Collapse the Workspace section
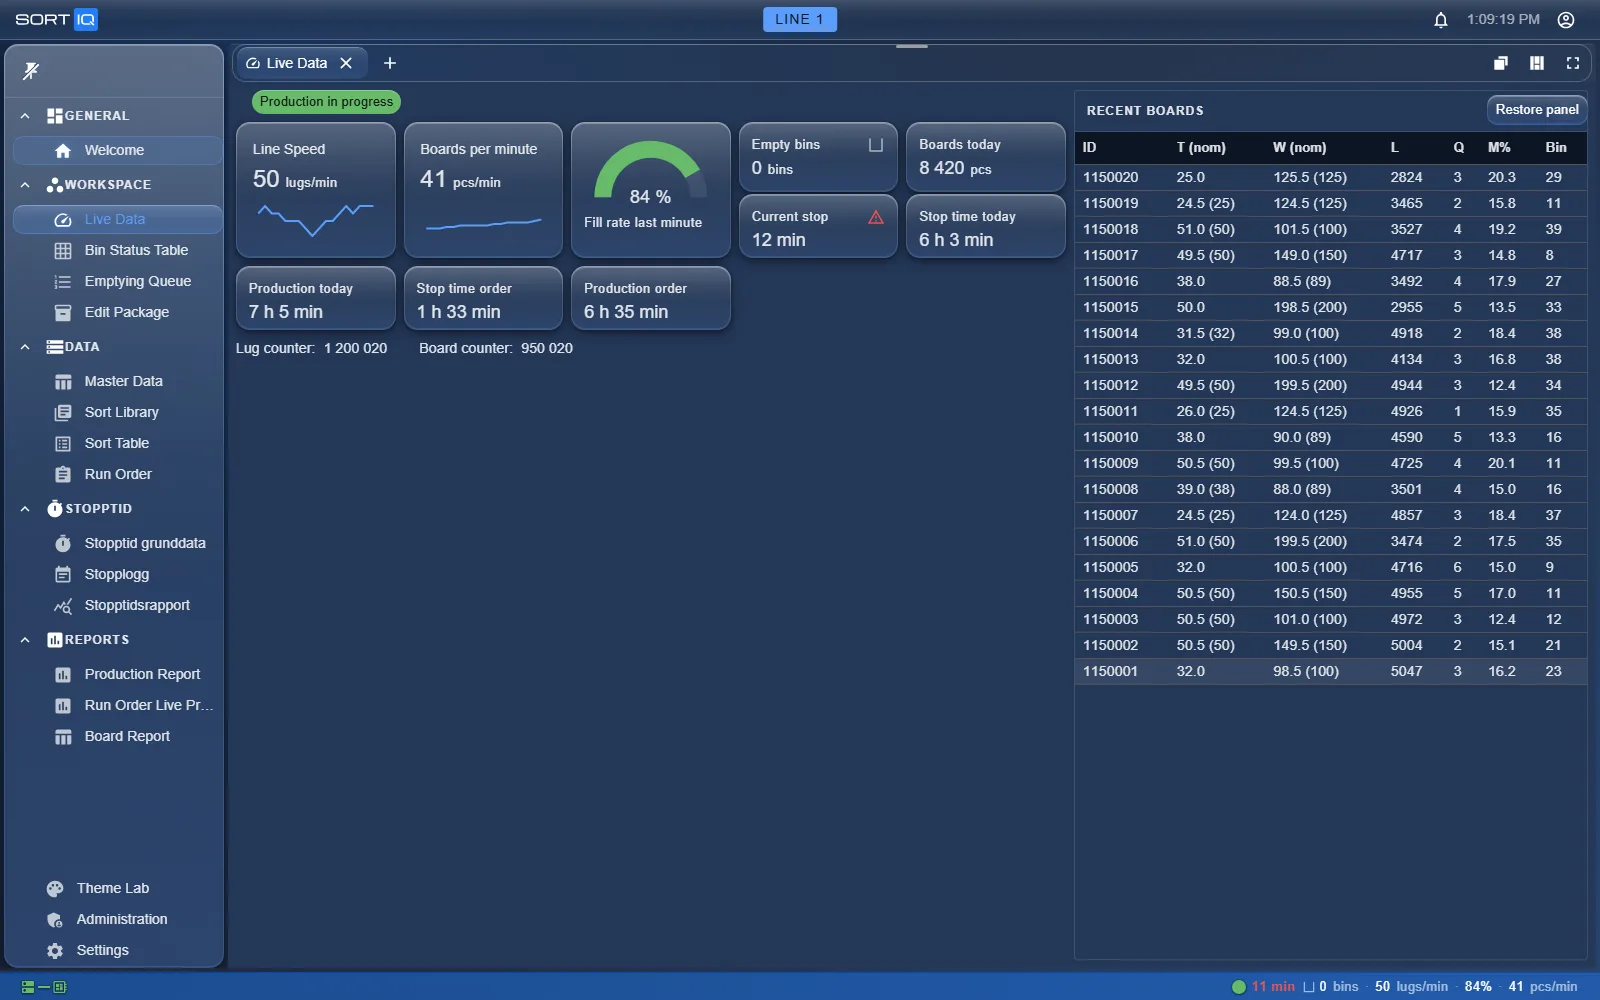 (x=25, y=185)
